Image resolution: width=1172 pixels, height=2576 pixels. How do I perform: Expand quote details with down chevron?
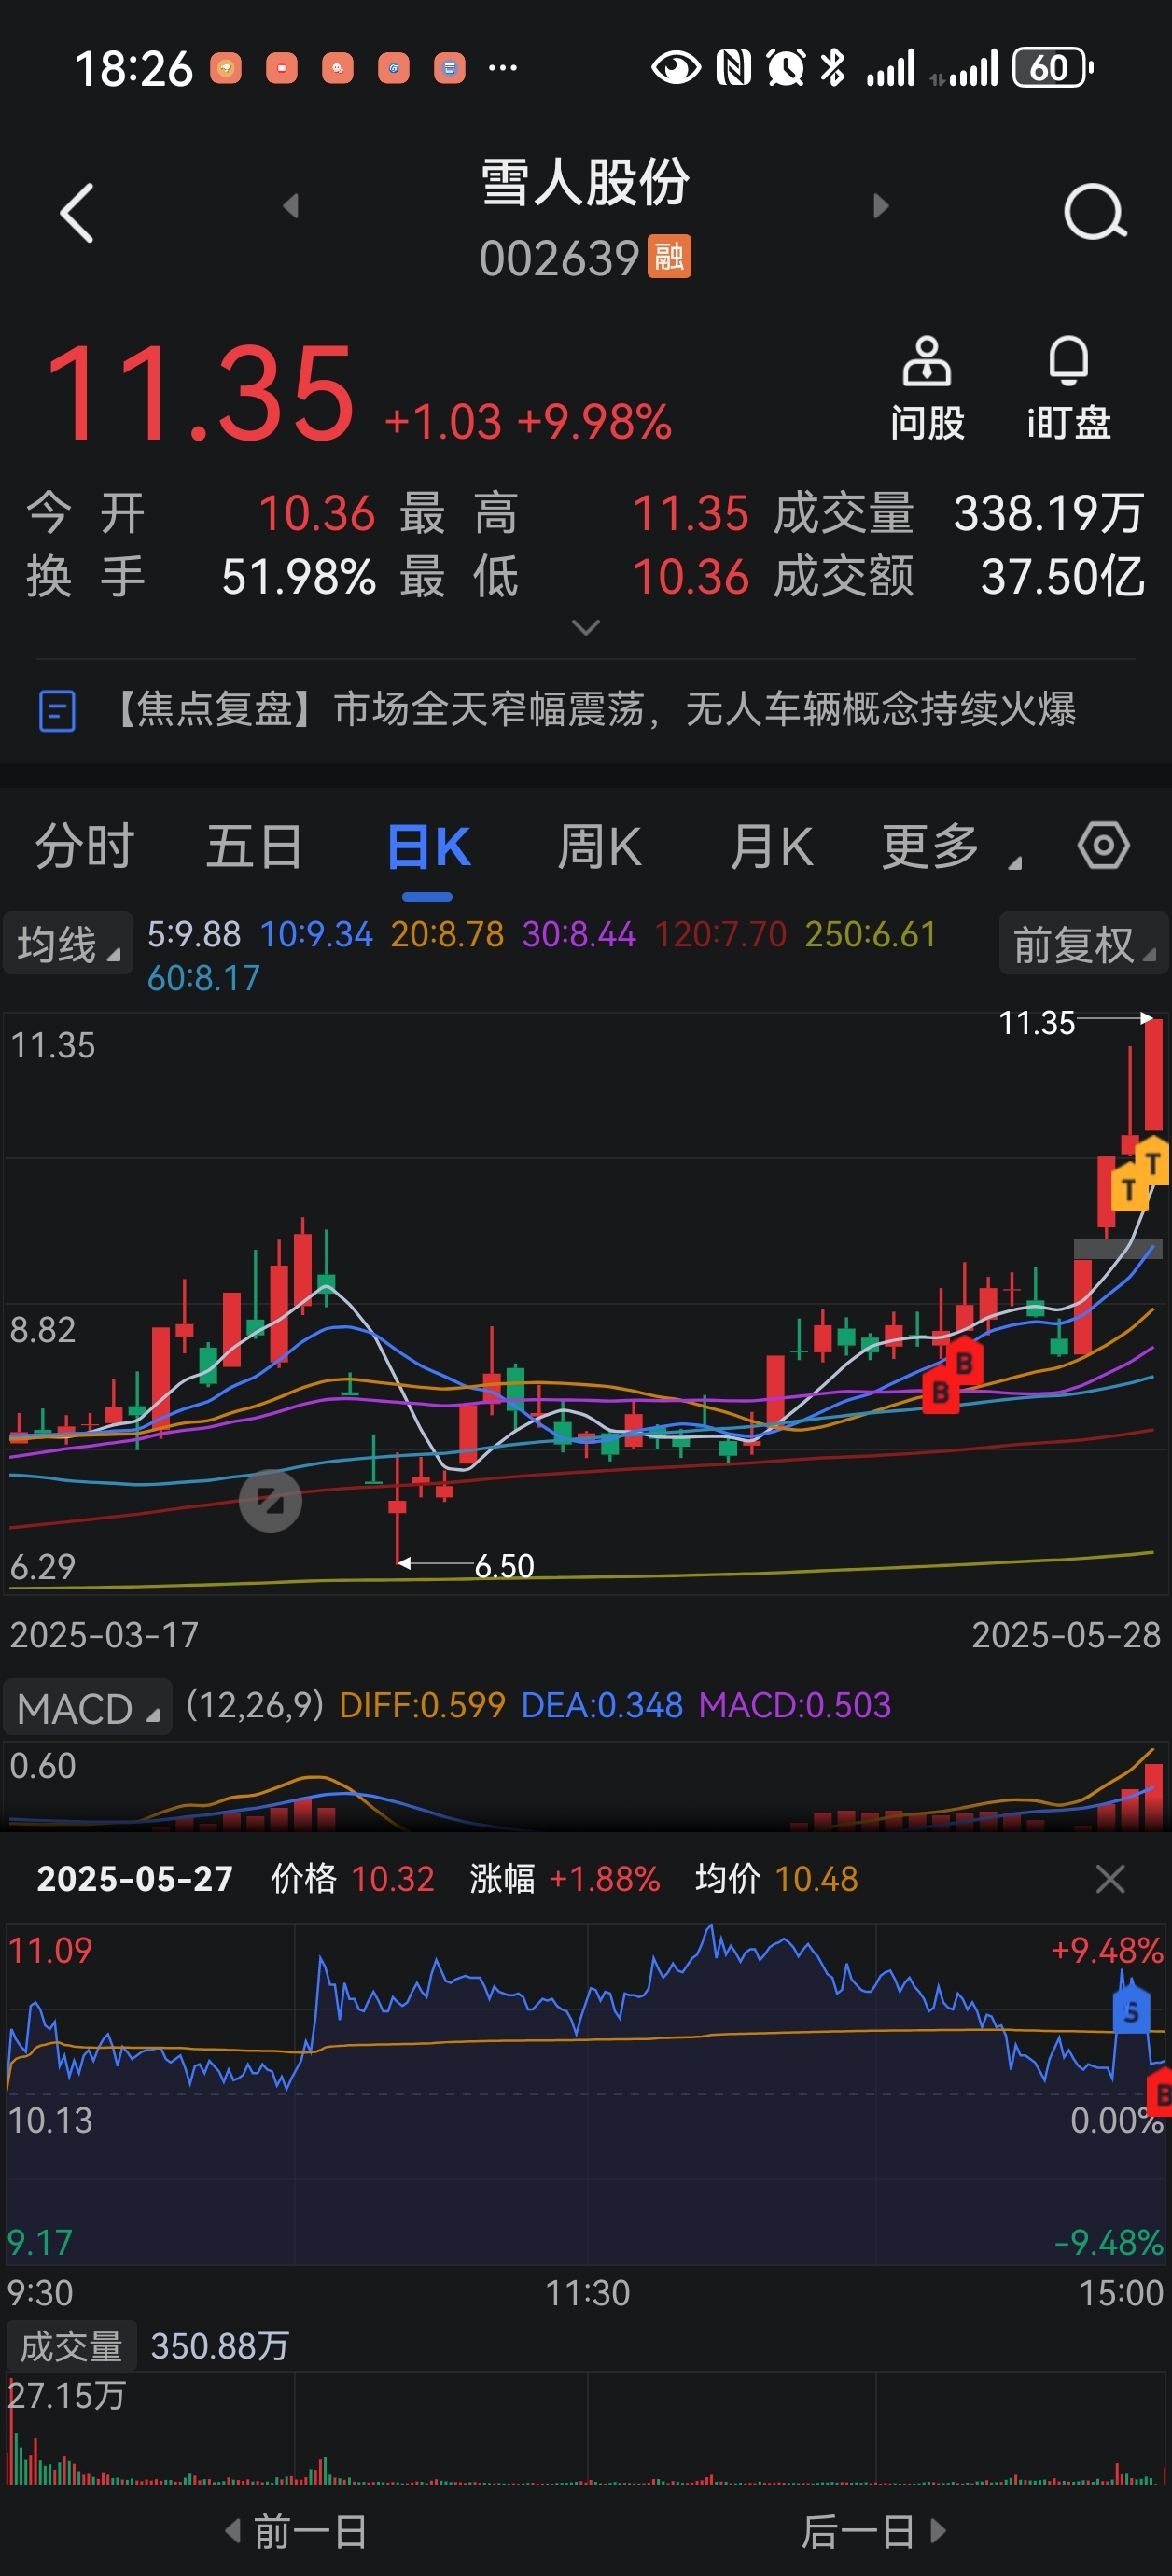[585, 627]
